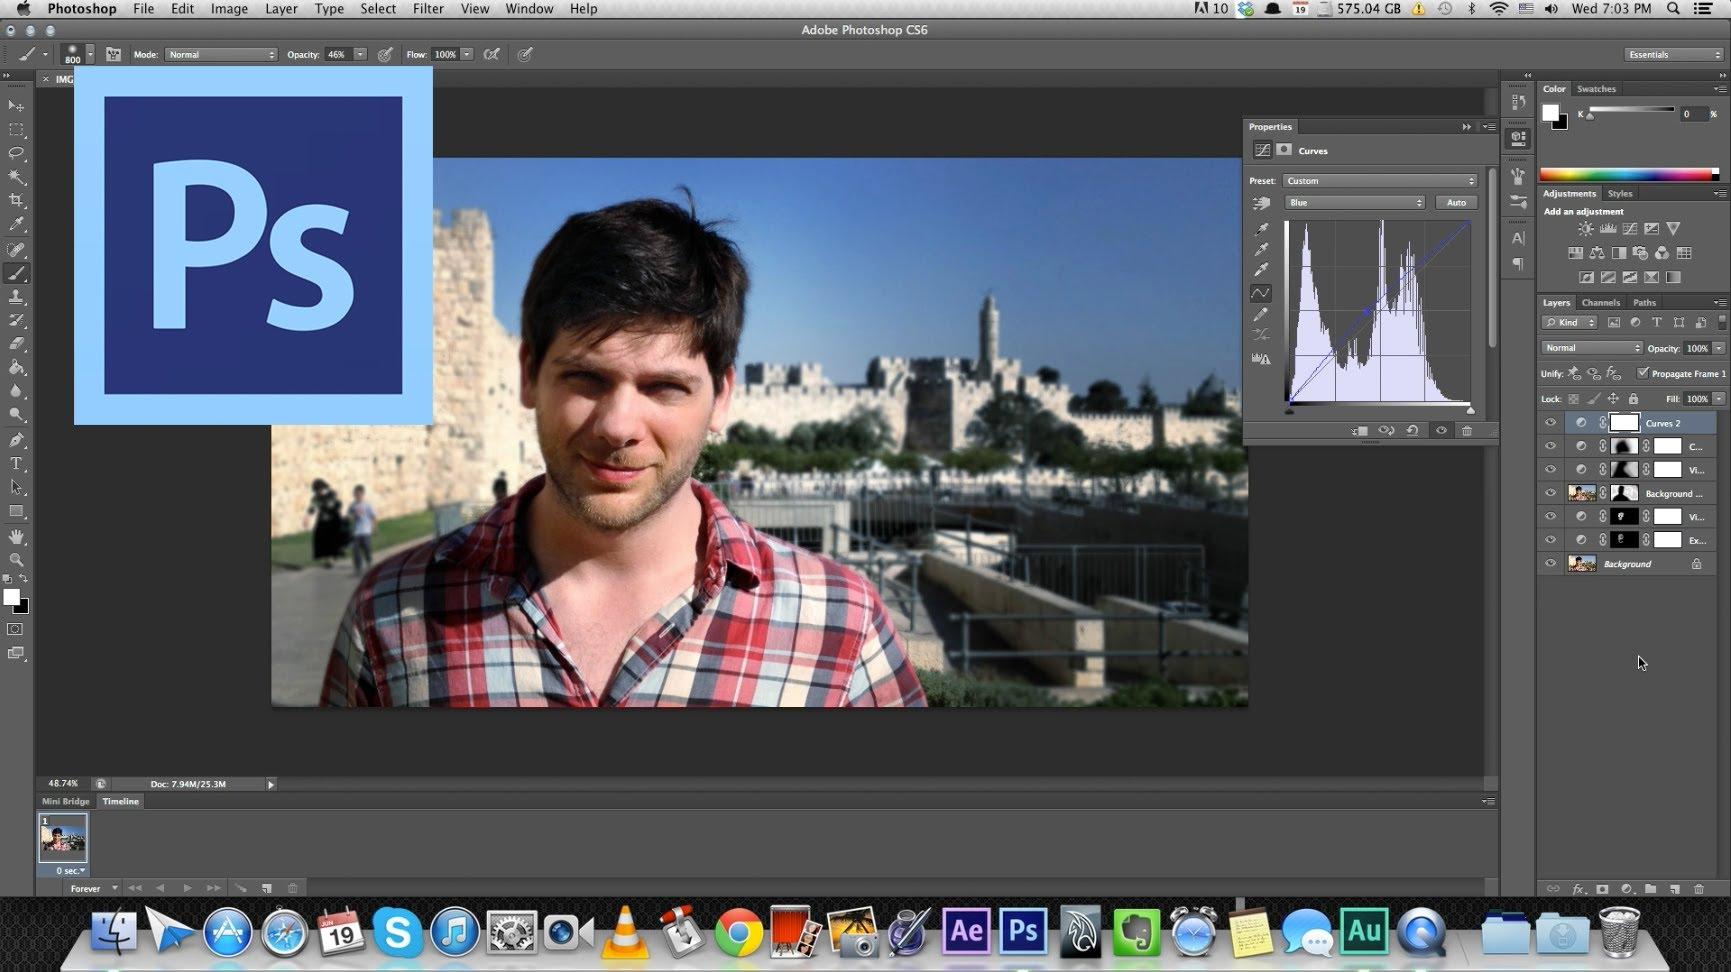The height and width of the screenshot is (972, 1731).
Task: Select the Clone Stamp tool
Action: point(16,297)
